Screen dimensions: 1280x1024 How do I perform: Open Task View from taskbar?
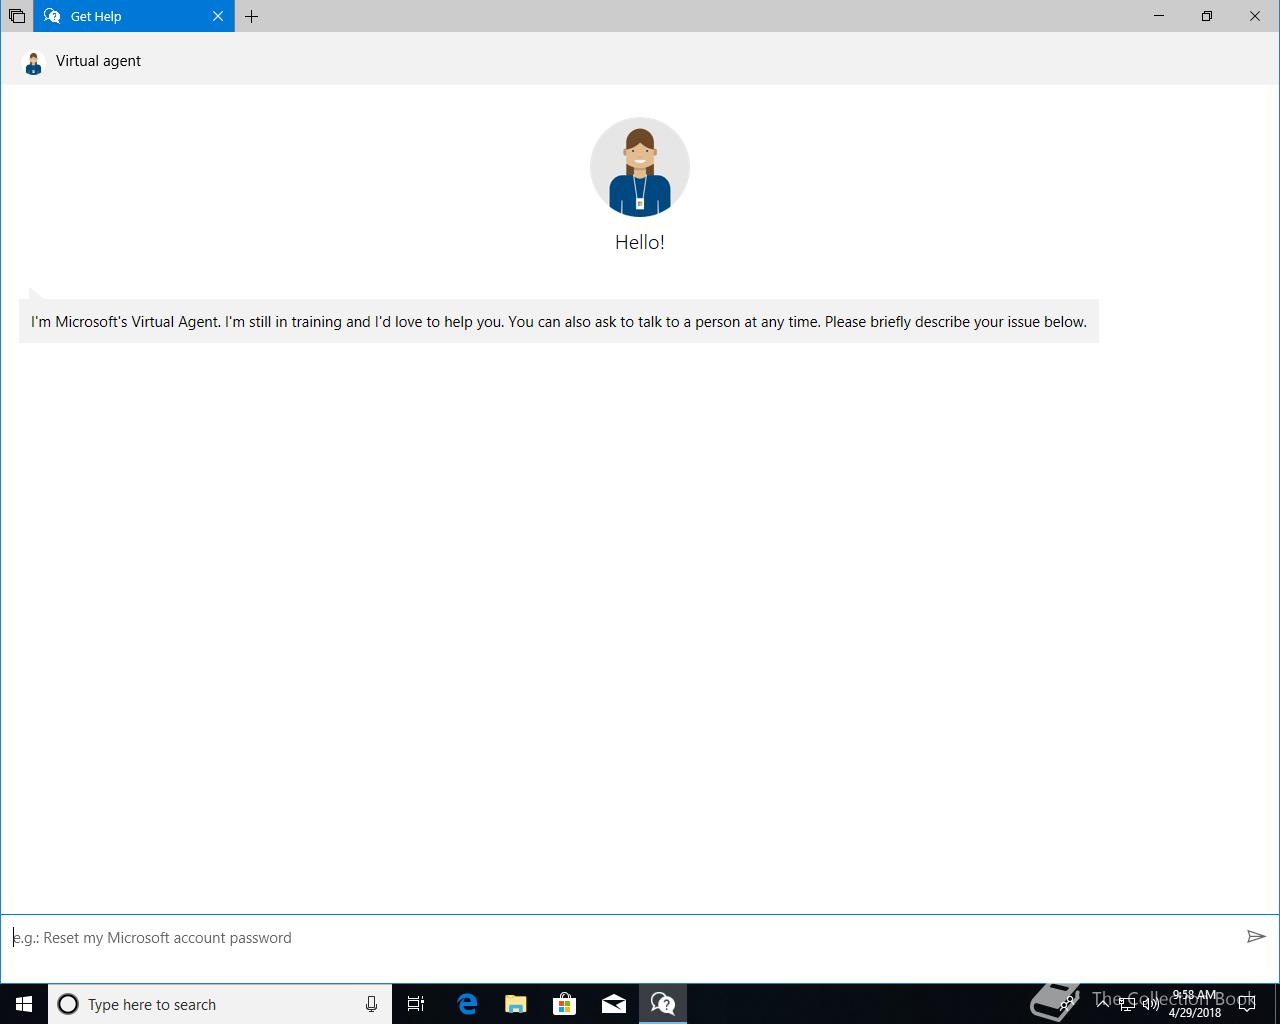[x=416, y=1004]
